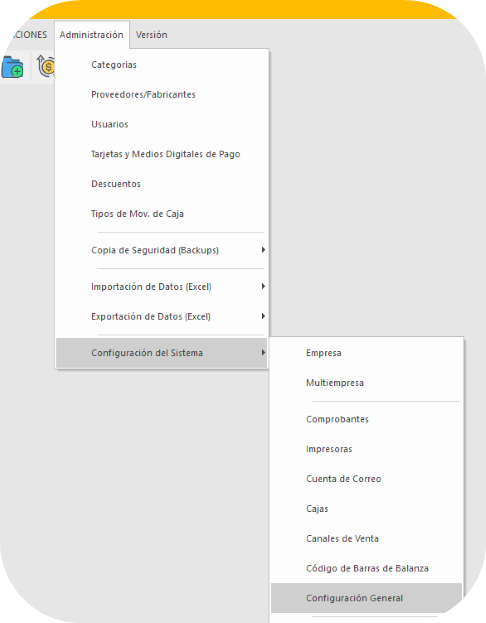The image size is (486, 623).
Task: Open the Administración menu
Action: (91, 35)
